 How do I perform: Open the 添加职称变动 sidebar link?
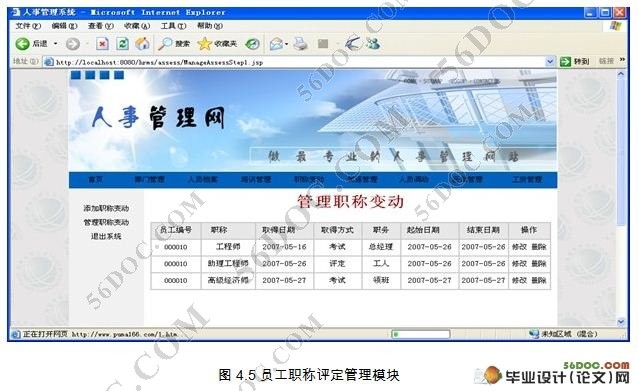click(x=106, y=208)
